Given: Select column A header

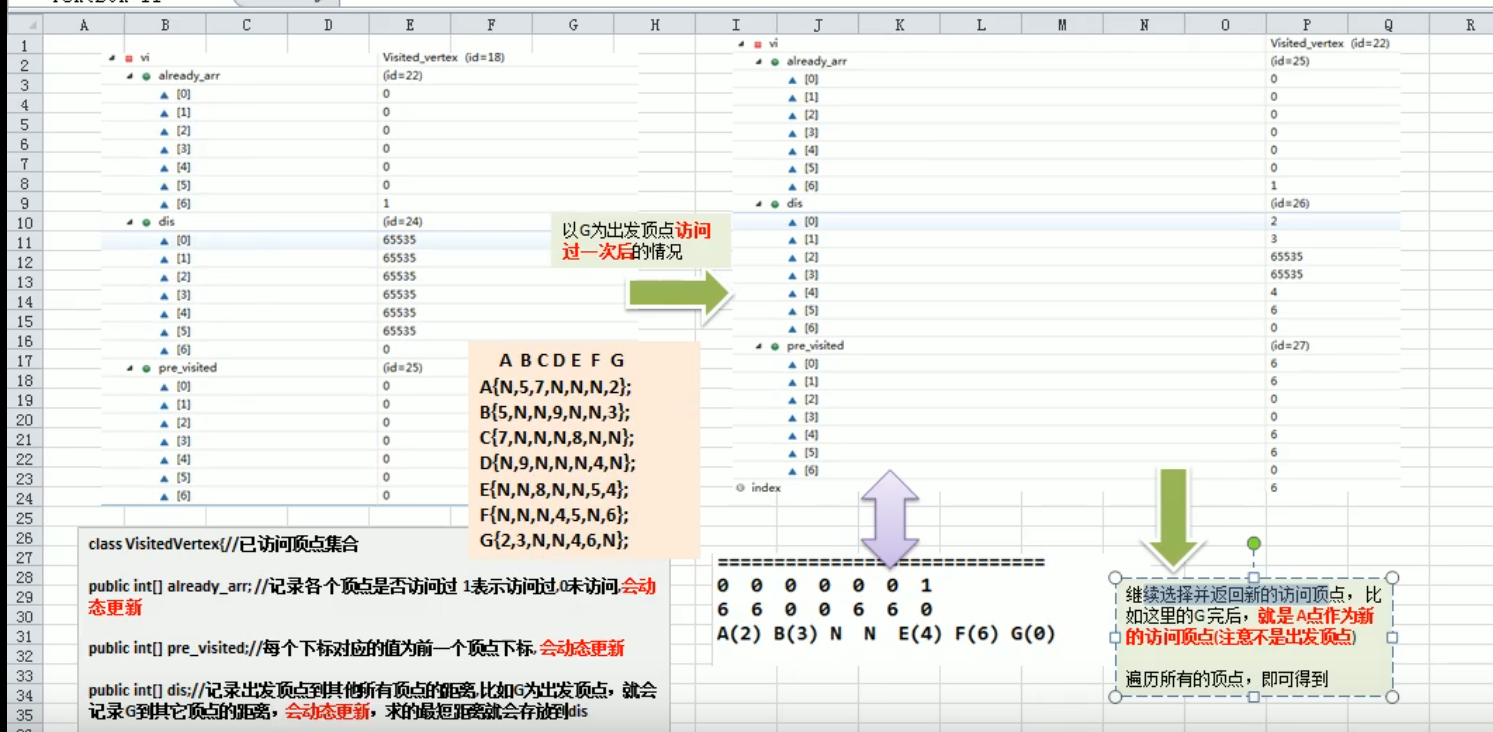Looking at the screenshot, I should pyautogui.click(x=83, y=26).
